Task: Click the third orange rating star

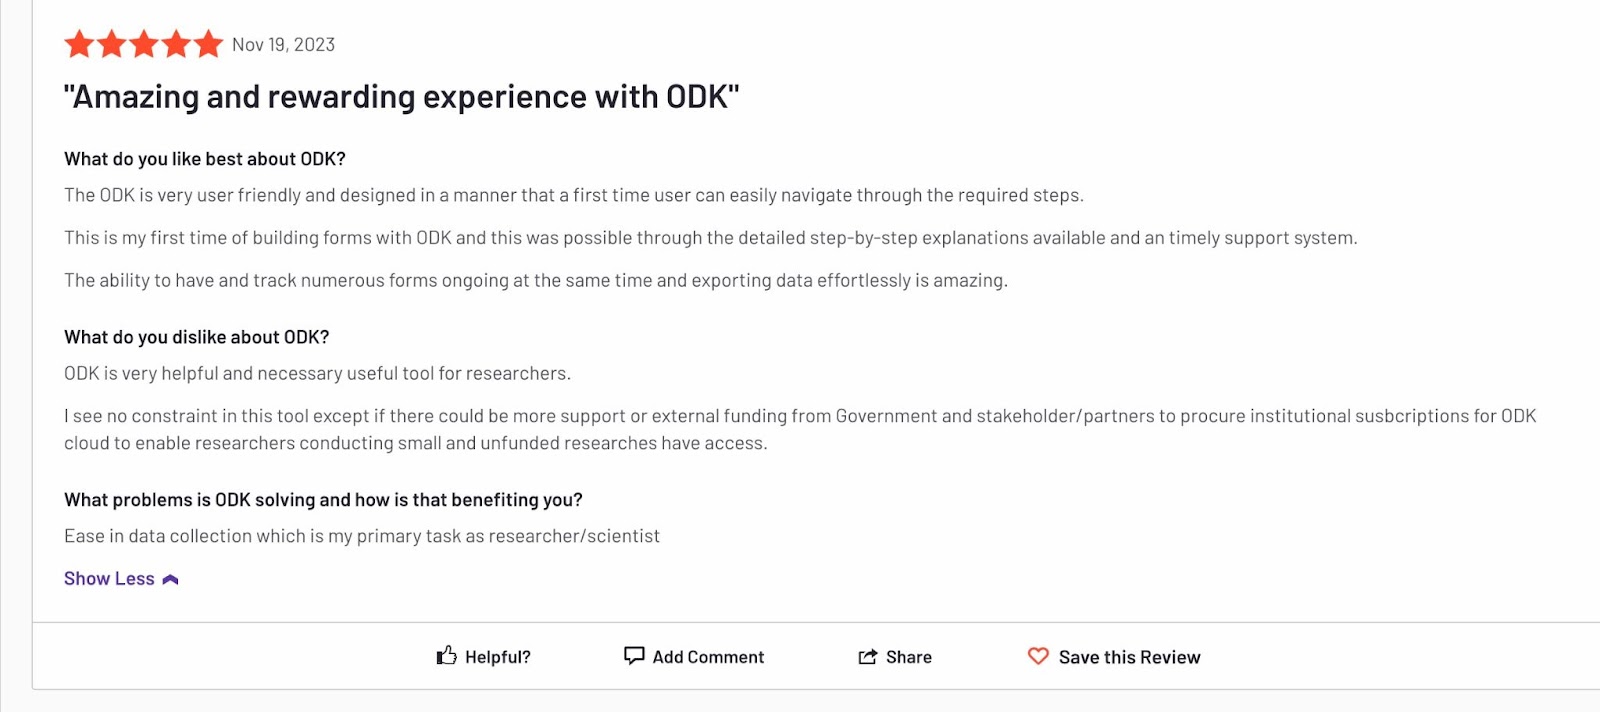Action: pyautogui.click(x=144, y=44)
